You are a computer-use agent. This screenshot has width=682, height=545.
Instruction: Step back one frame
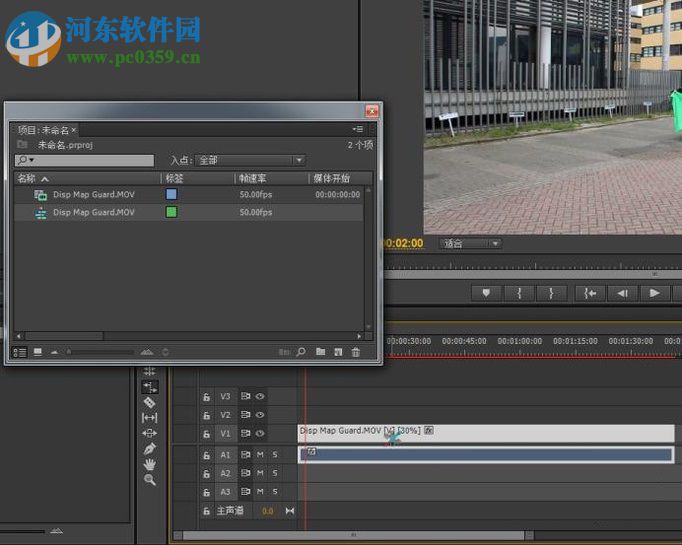(622, 293)
